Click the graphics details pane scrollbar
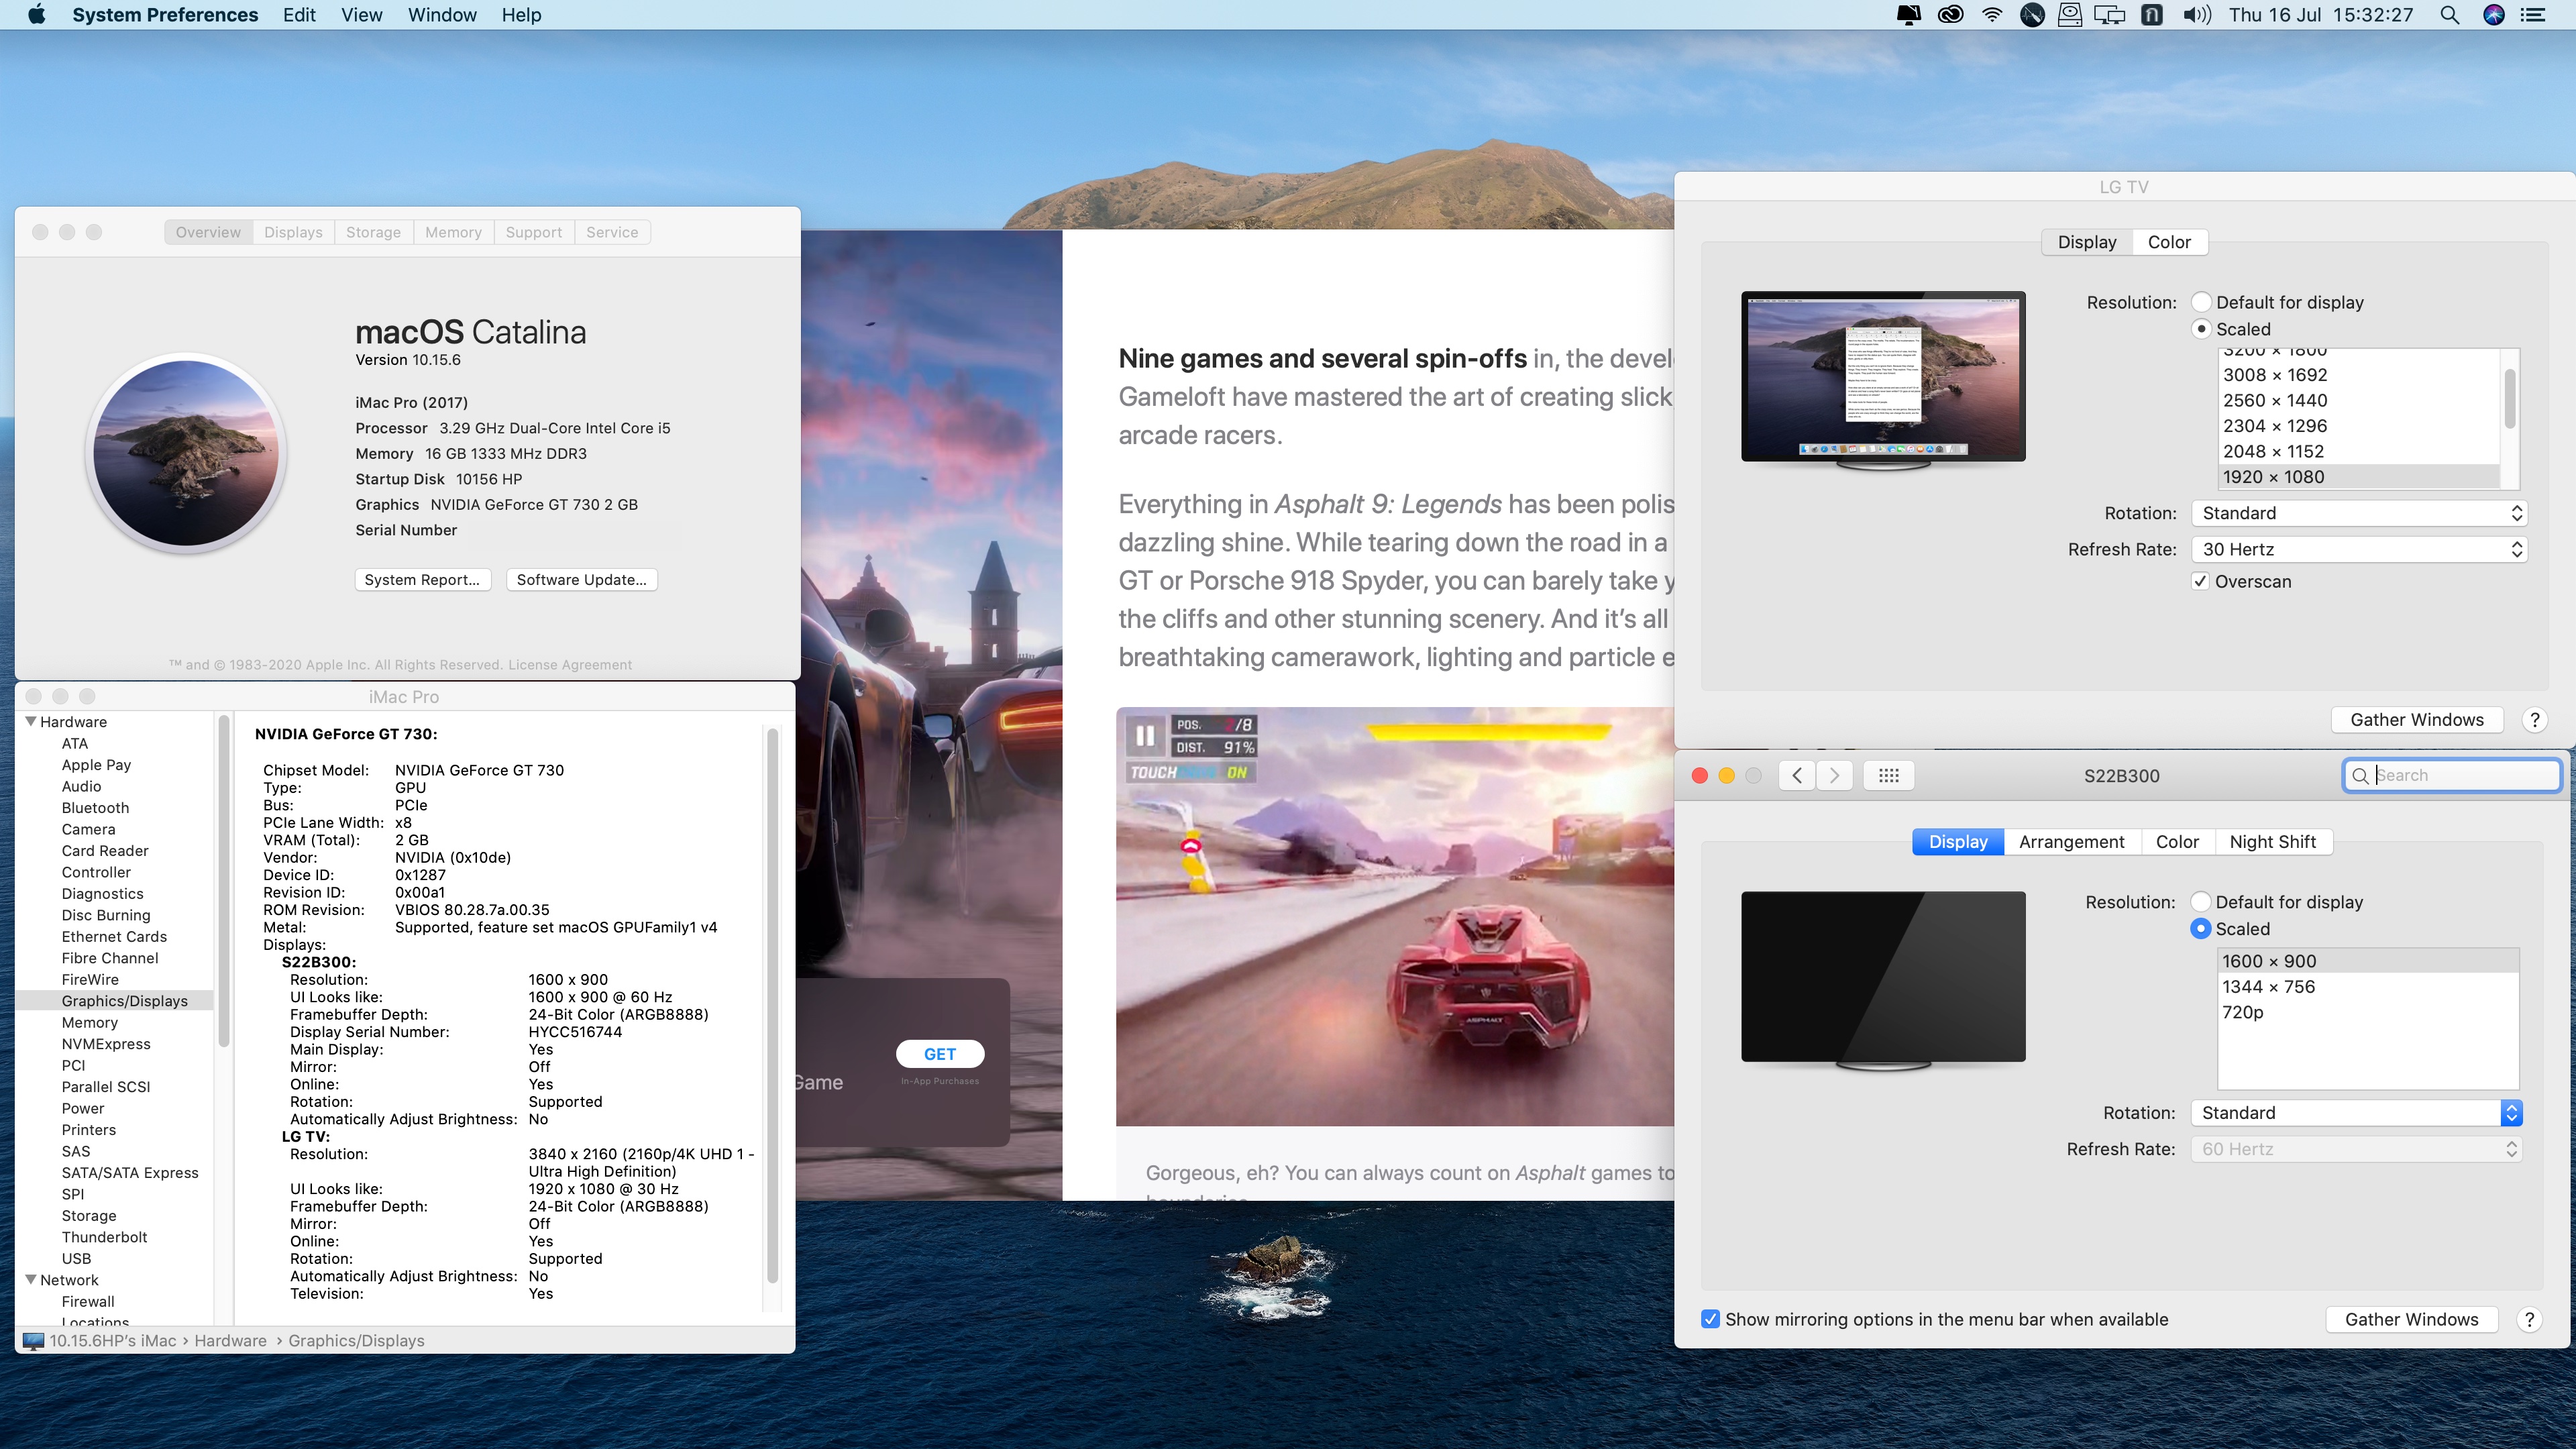 [x=772, y=1005]
